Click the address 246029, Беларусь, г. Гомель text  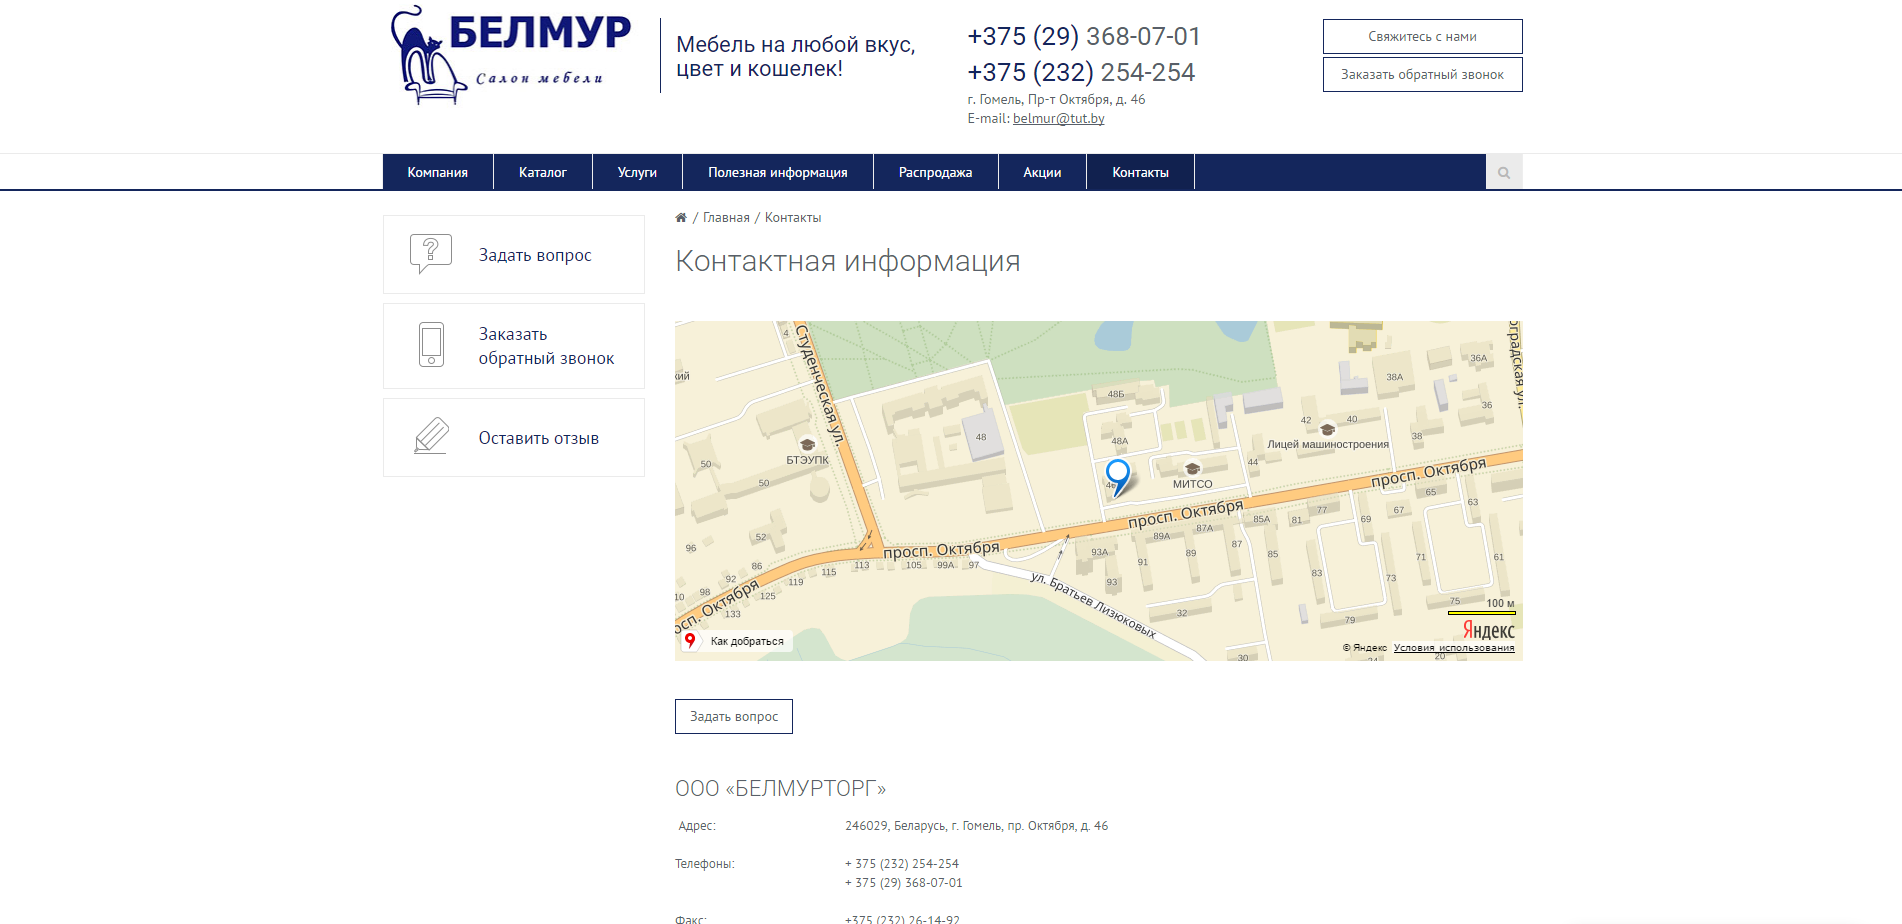[x=977, y=826]
